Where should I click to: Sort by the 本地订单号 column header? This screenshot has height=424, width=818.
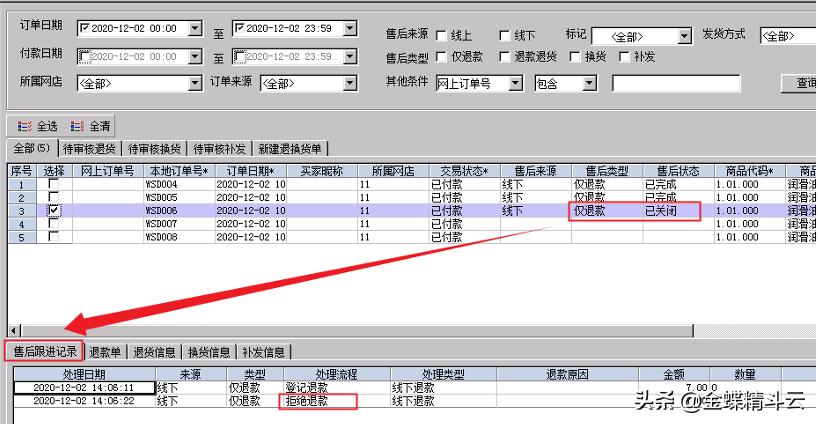179,171
